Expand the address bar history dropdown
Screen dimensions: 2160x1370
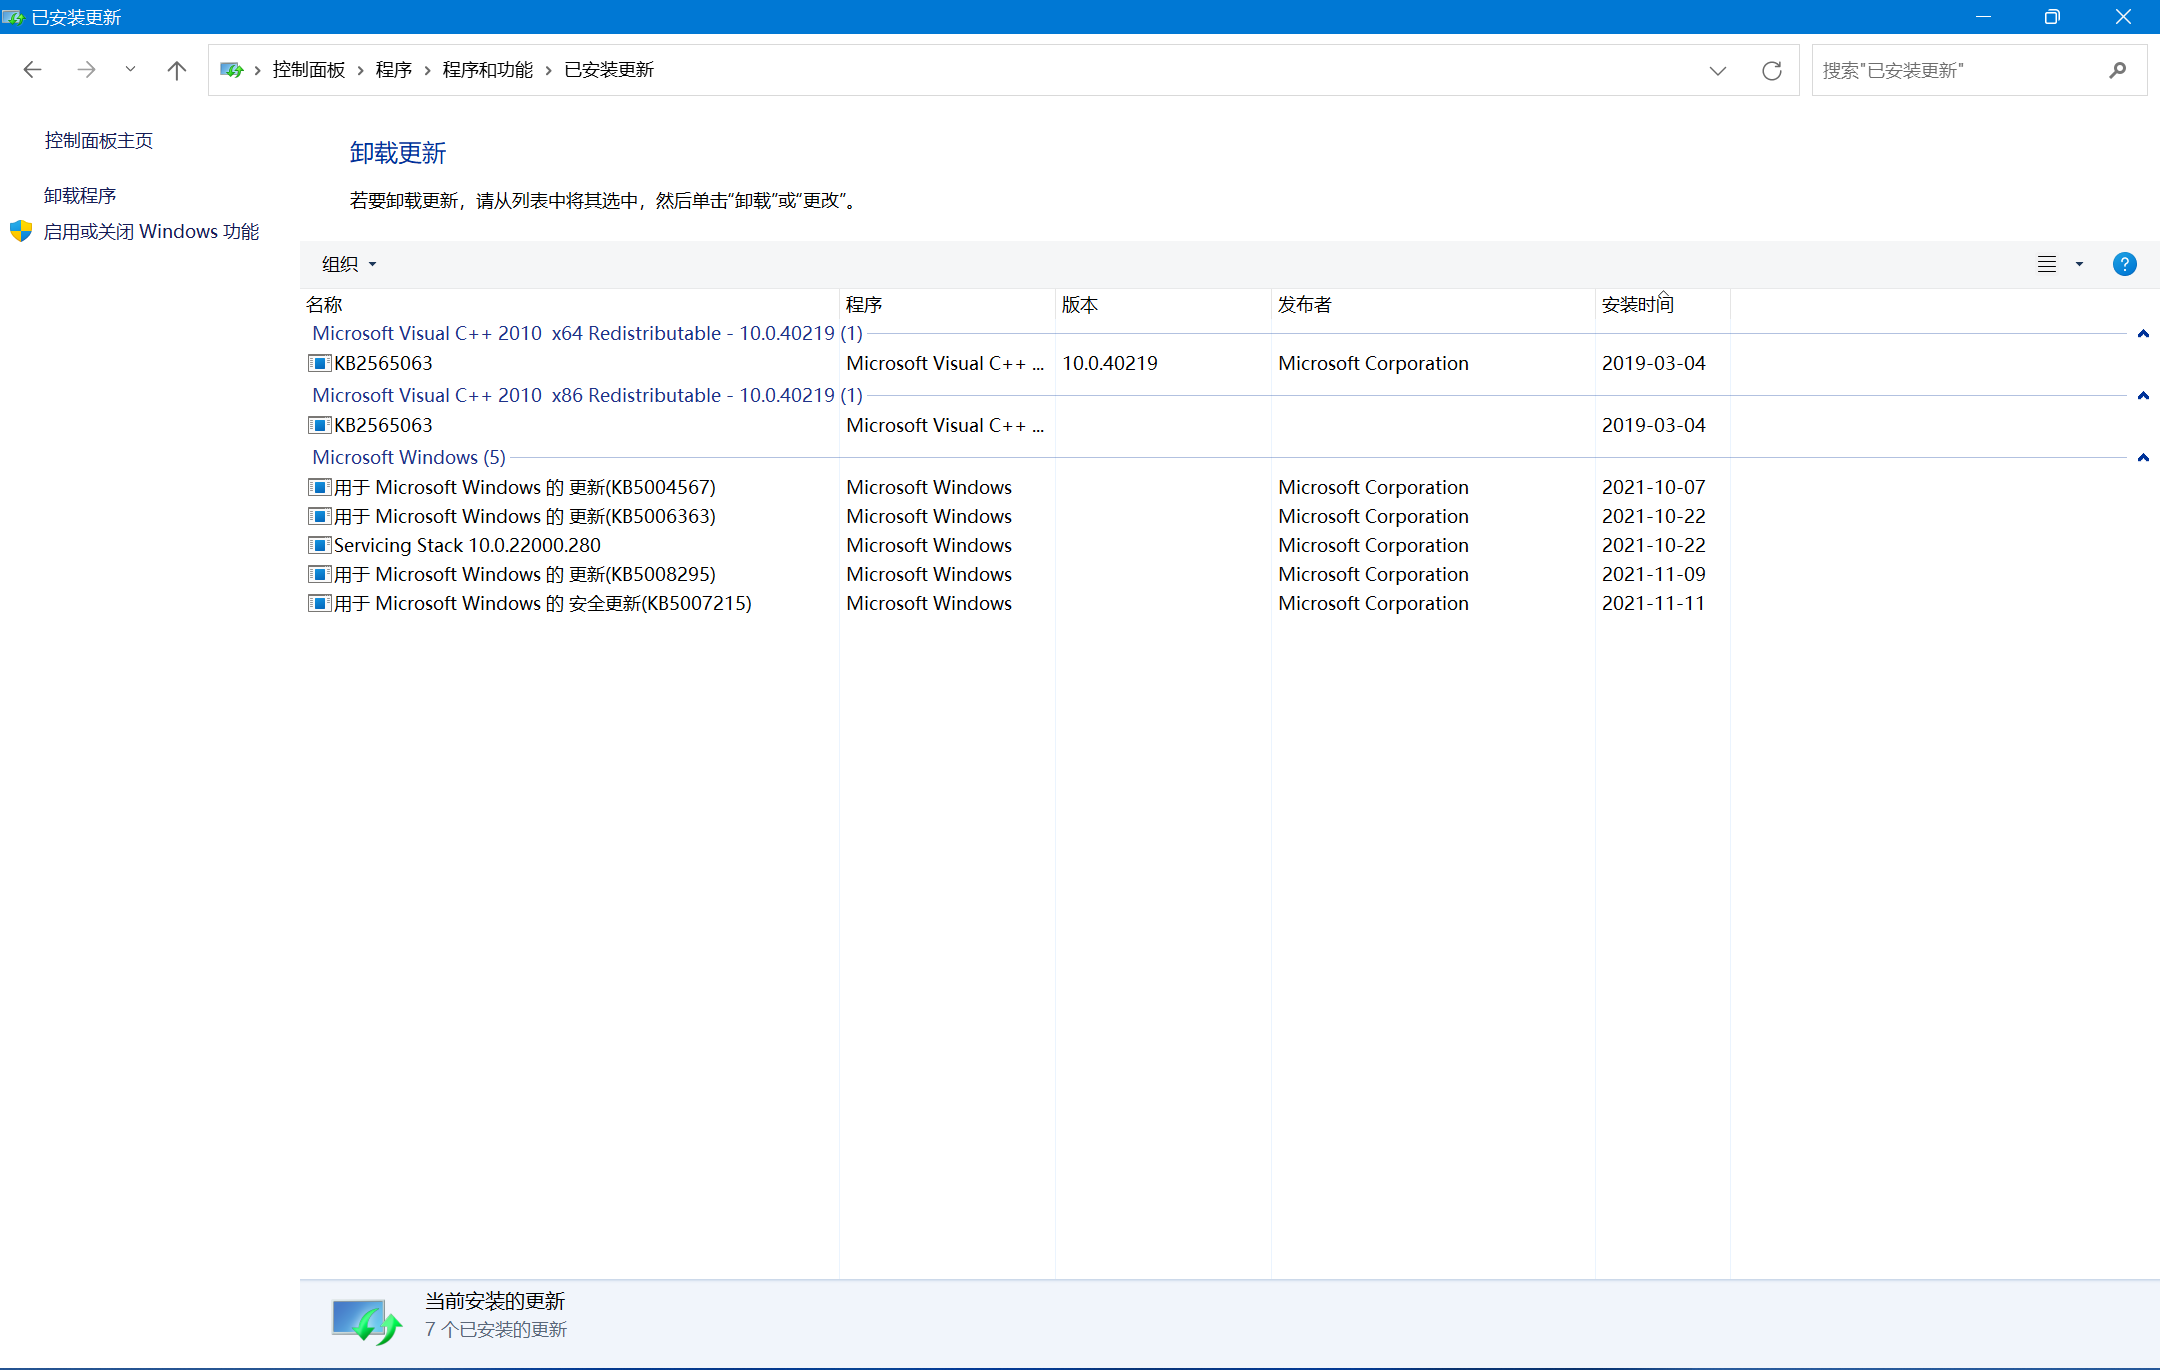point(1718,70)
